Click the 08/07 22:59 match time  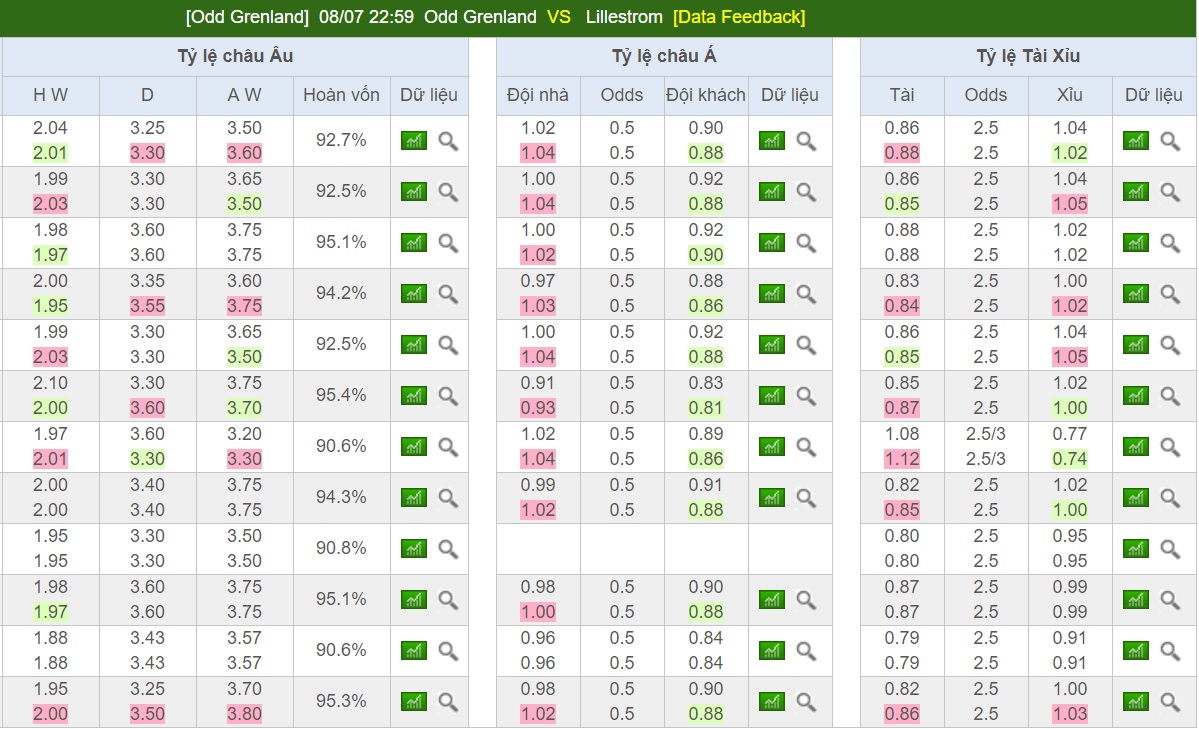(366, 17)
